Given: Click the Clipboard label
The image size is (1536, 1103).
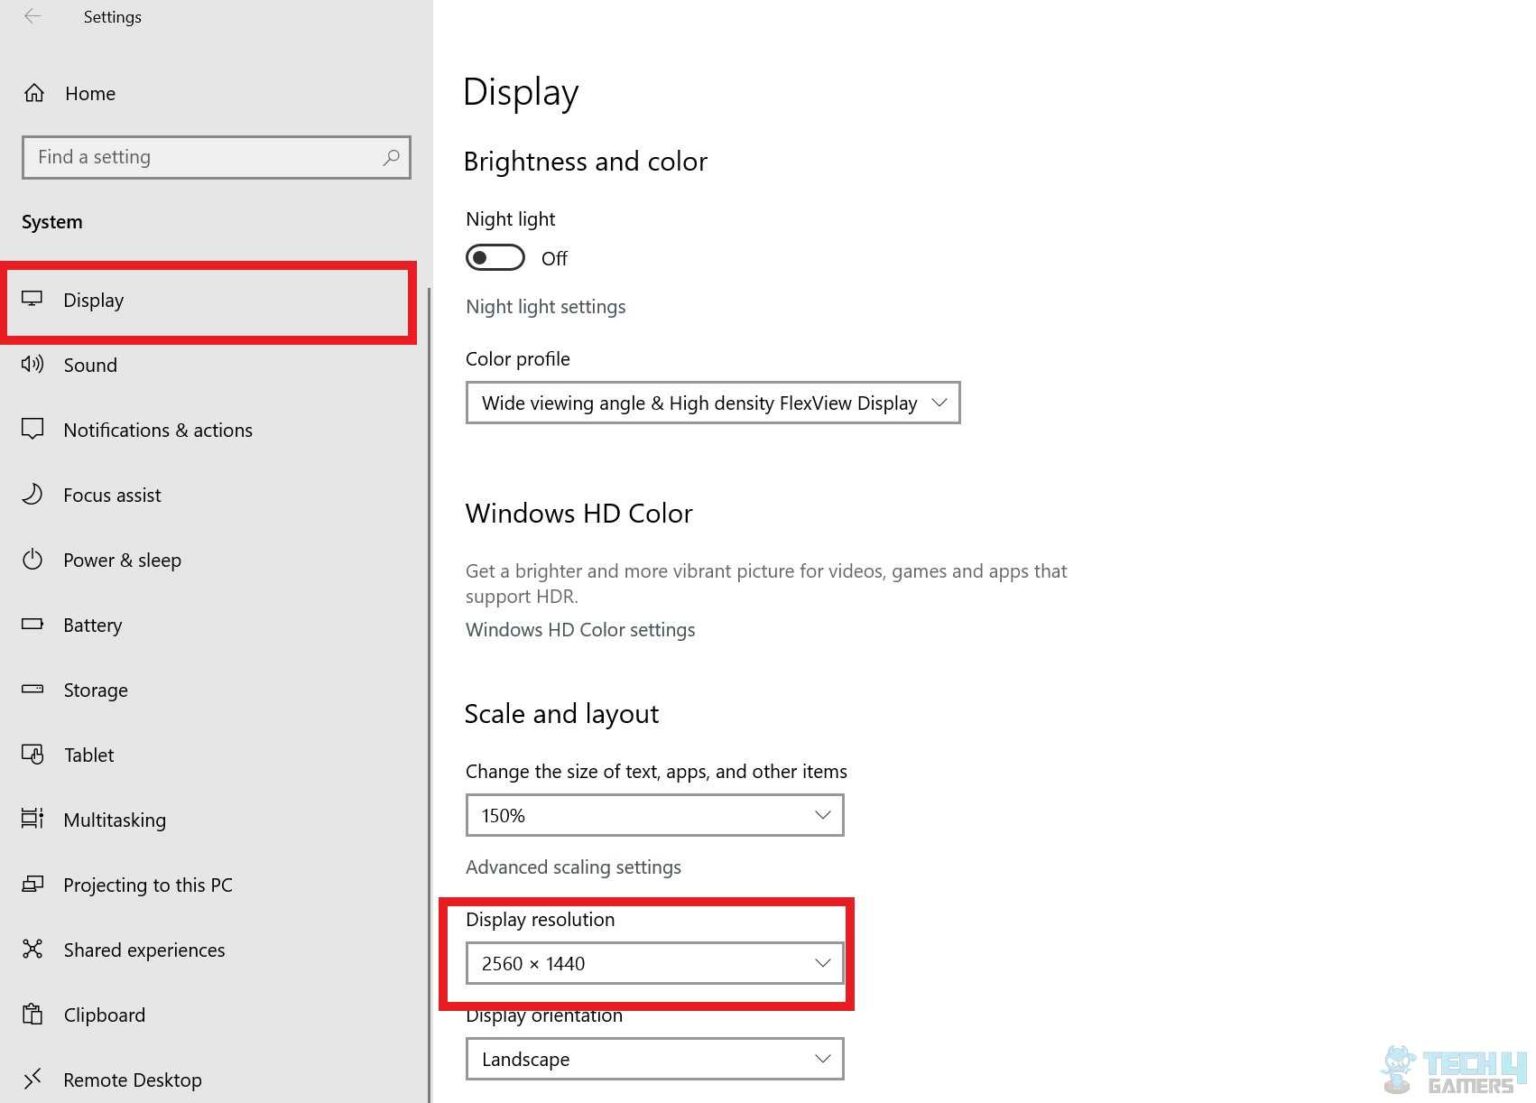Looking at the screenshot, I should [x=104, y=1015].
